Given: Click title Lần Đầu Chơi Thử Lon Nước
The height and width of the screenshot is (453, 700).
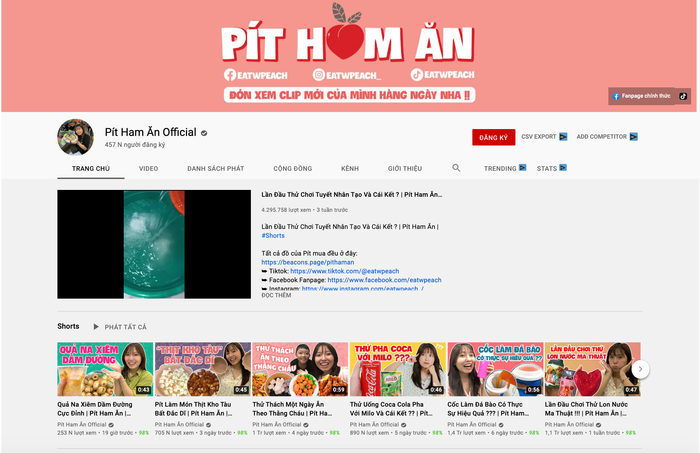Looking at the screenshot, I should [x=586, y=409].
